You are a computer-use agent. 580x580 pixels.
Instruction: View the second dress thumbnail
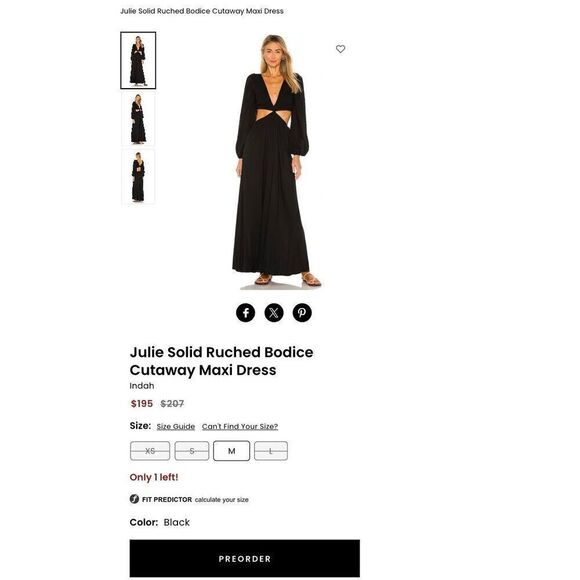tap(138, 119)
